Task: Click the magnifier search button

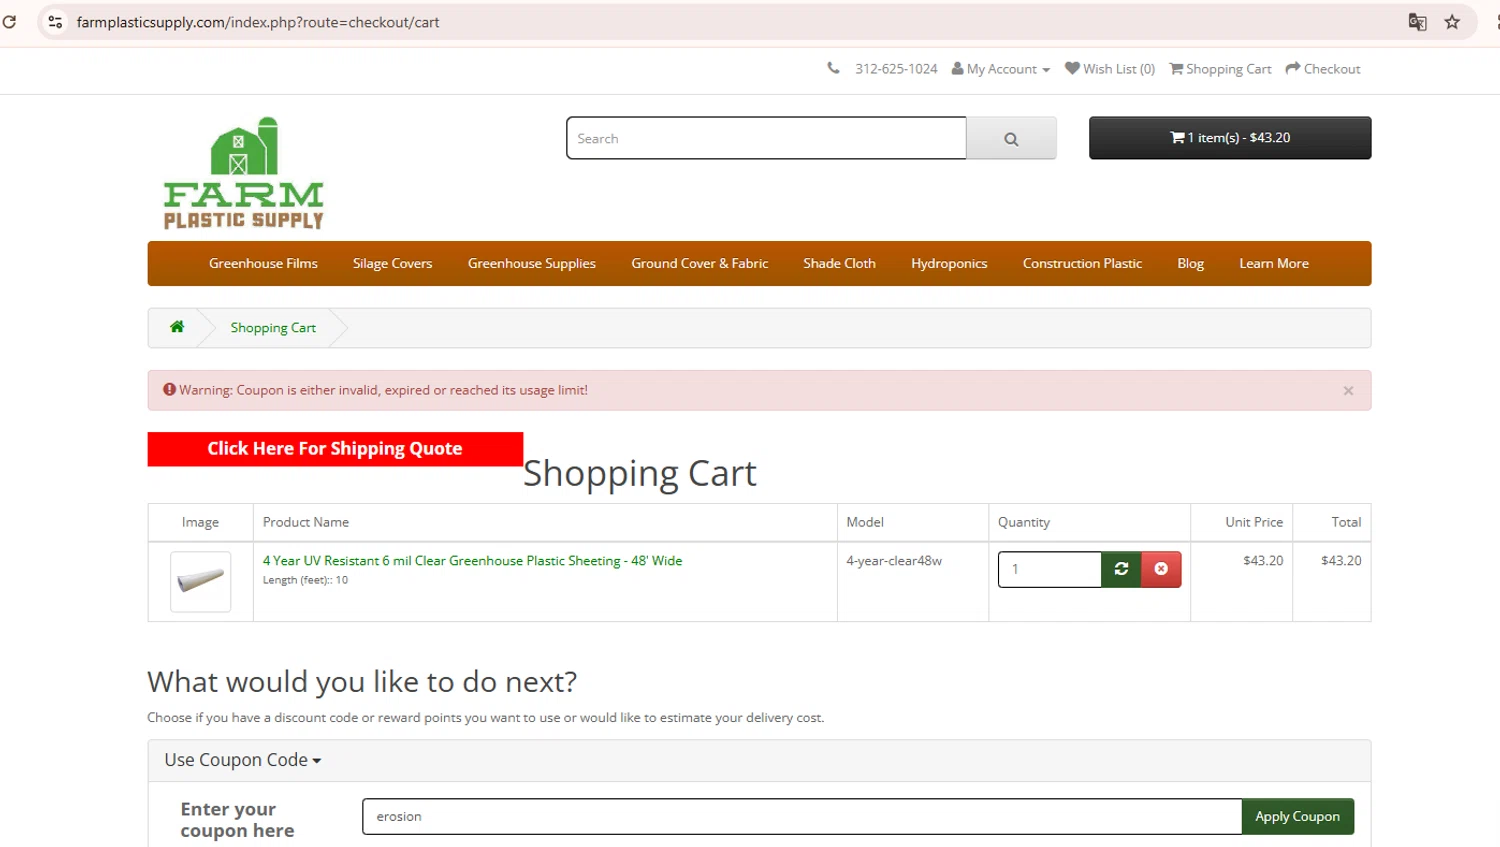Action: 1011,138
